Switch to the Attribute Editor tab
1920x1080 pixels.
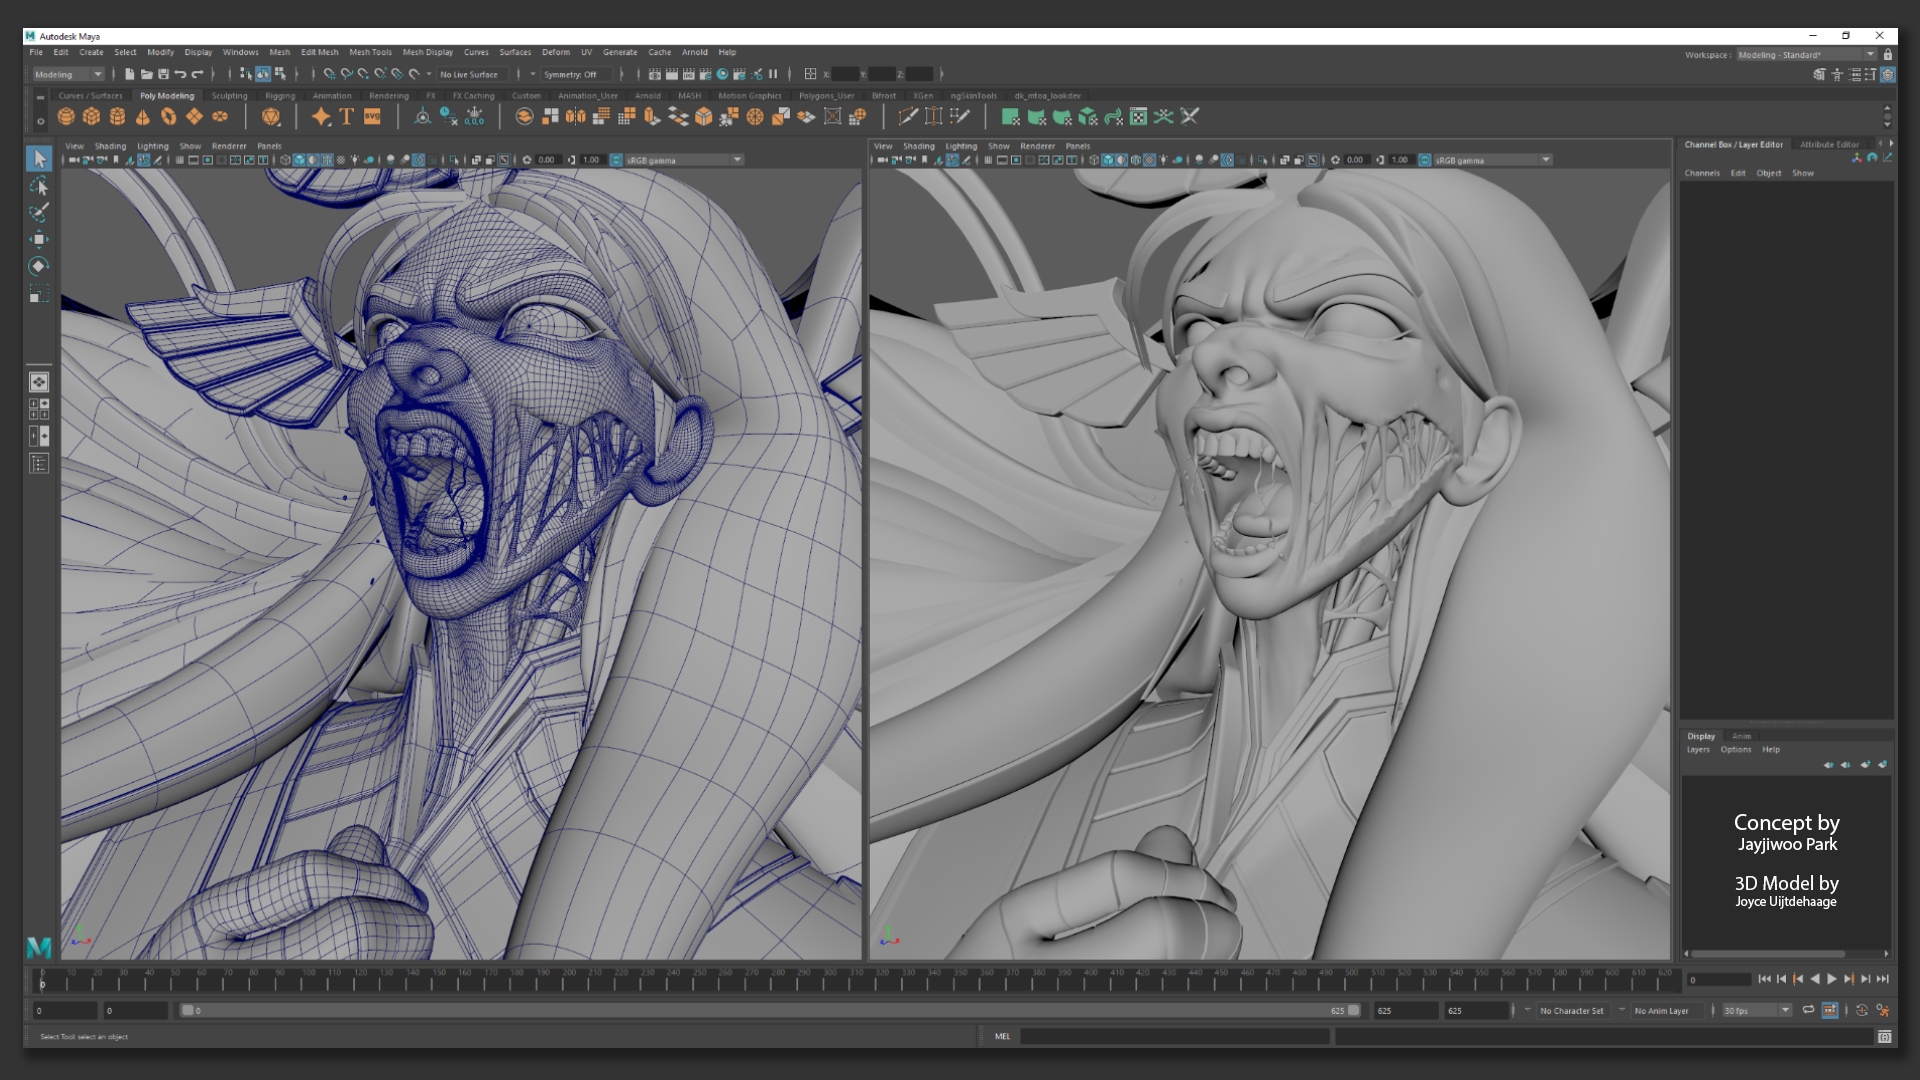click(1829, 144)
